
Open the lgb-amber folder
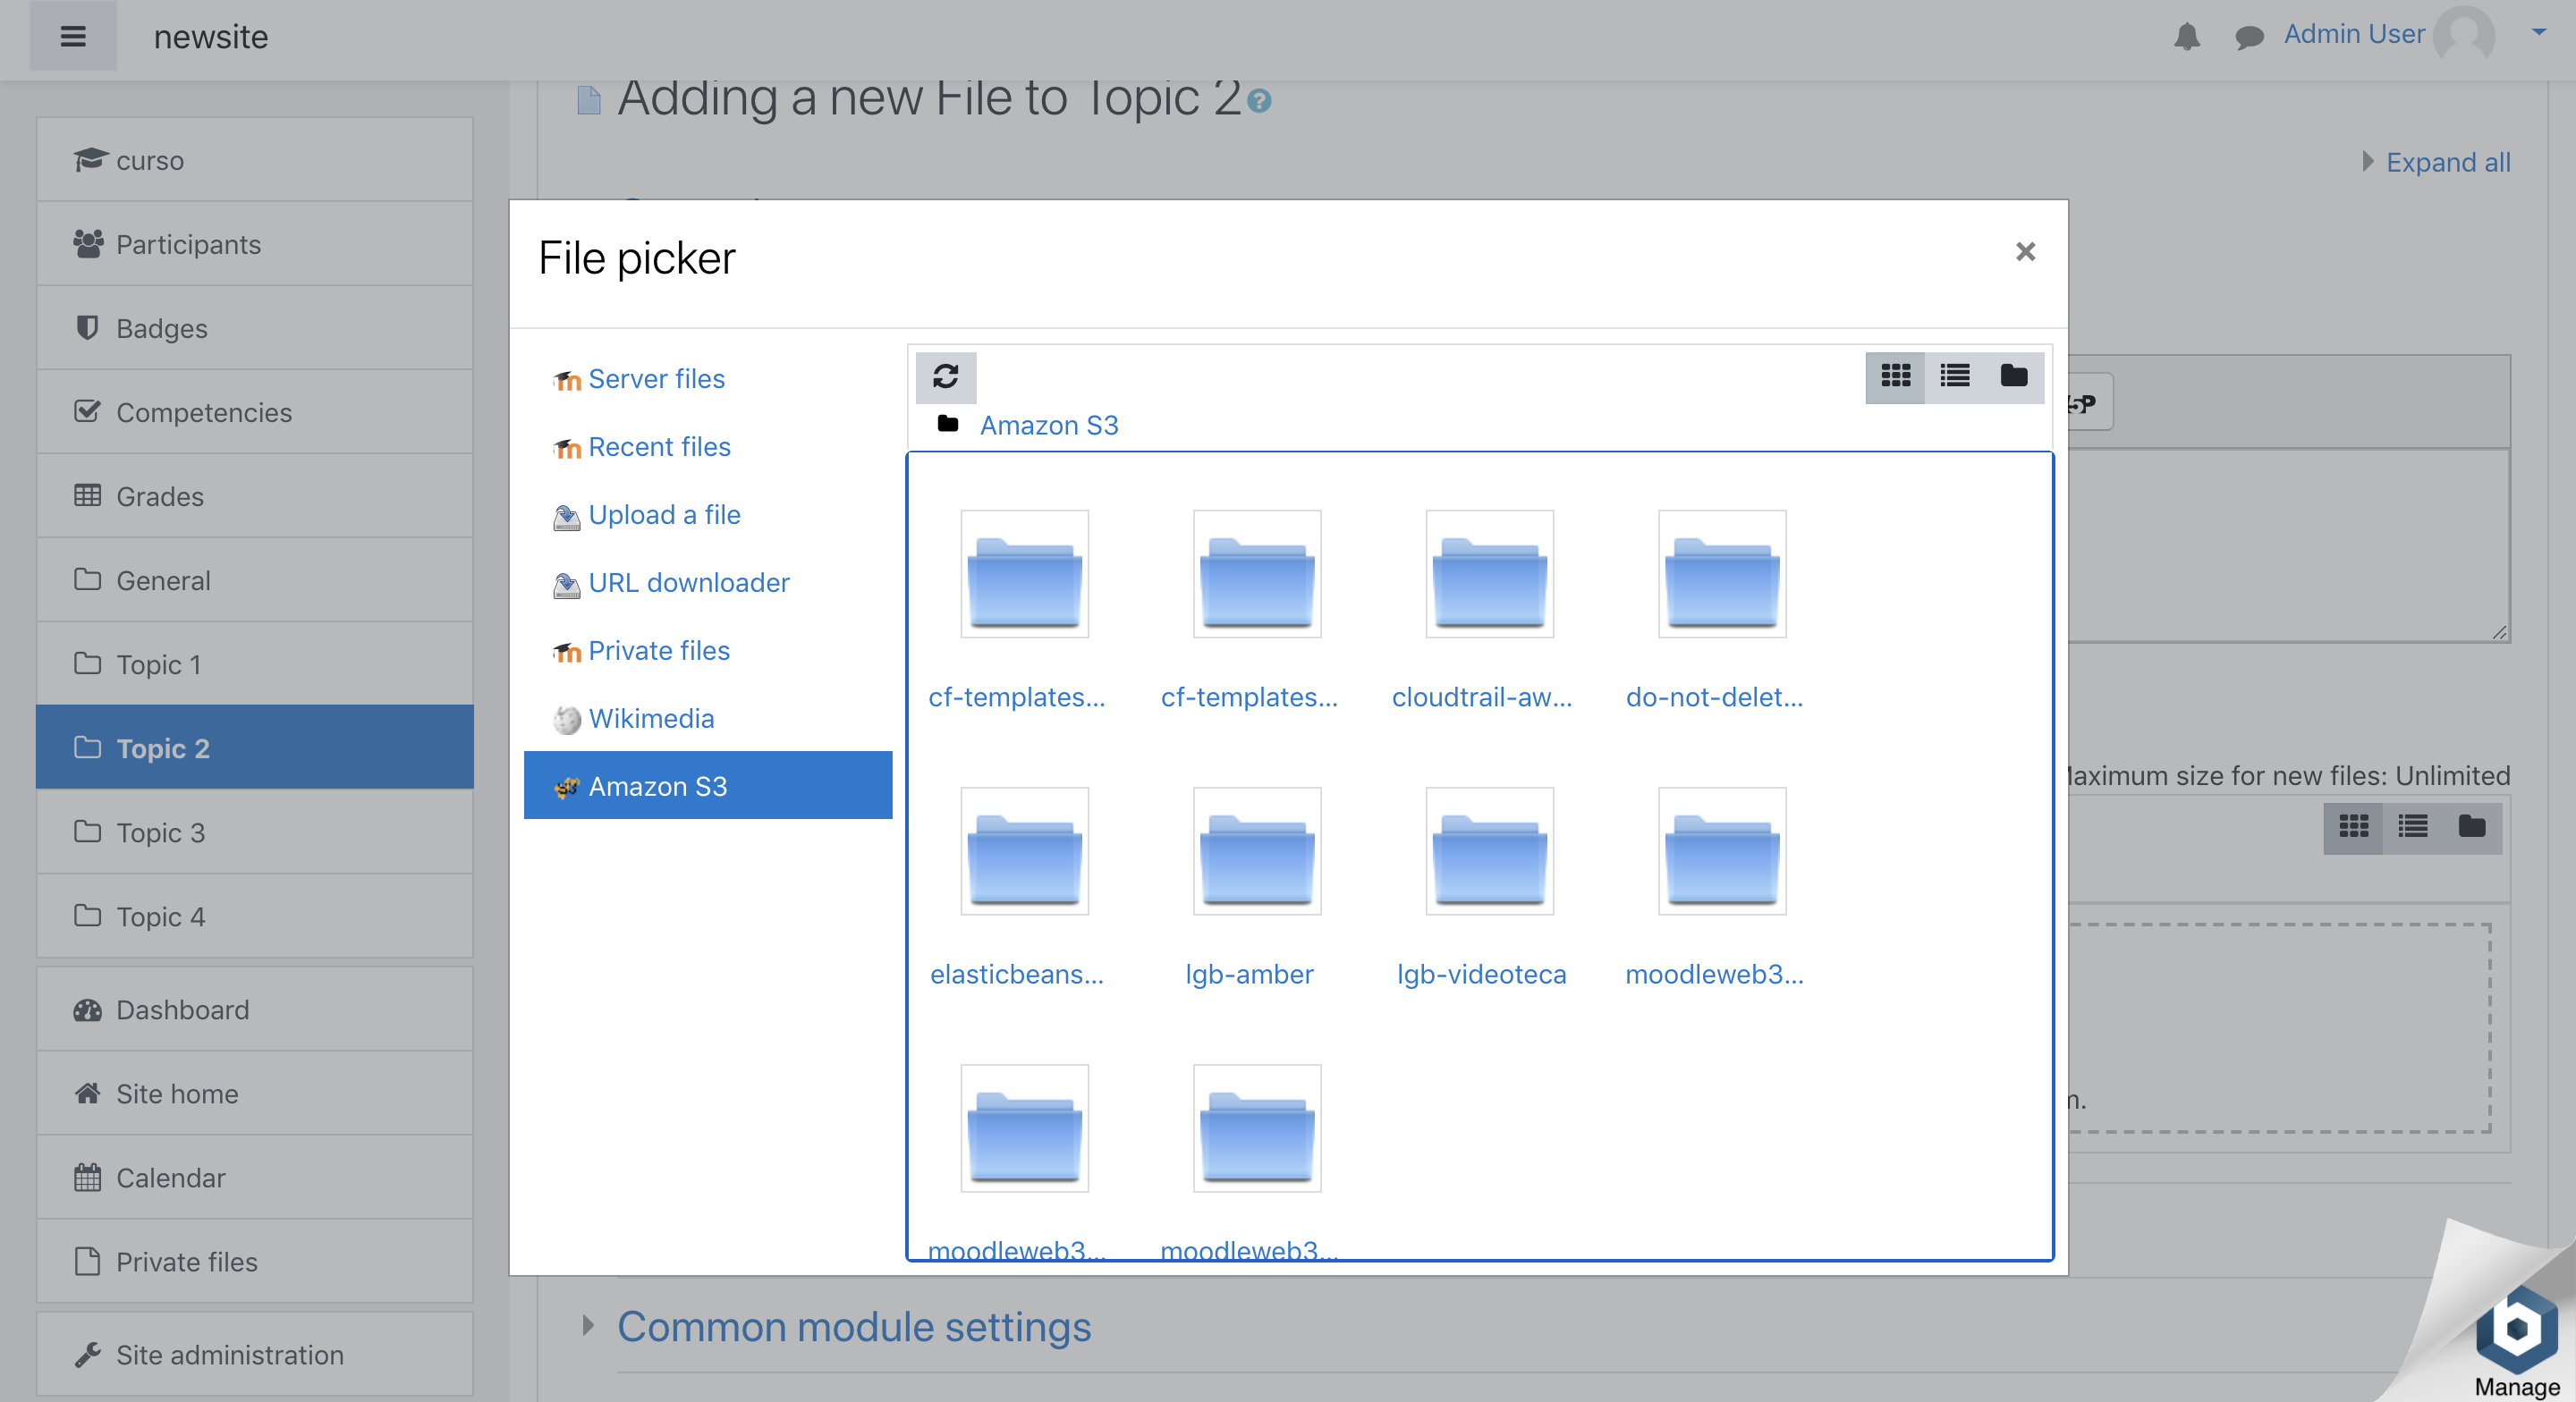tap(1256, 851)
